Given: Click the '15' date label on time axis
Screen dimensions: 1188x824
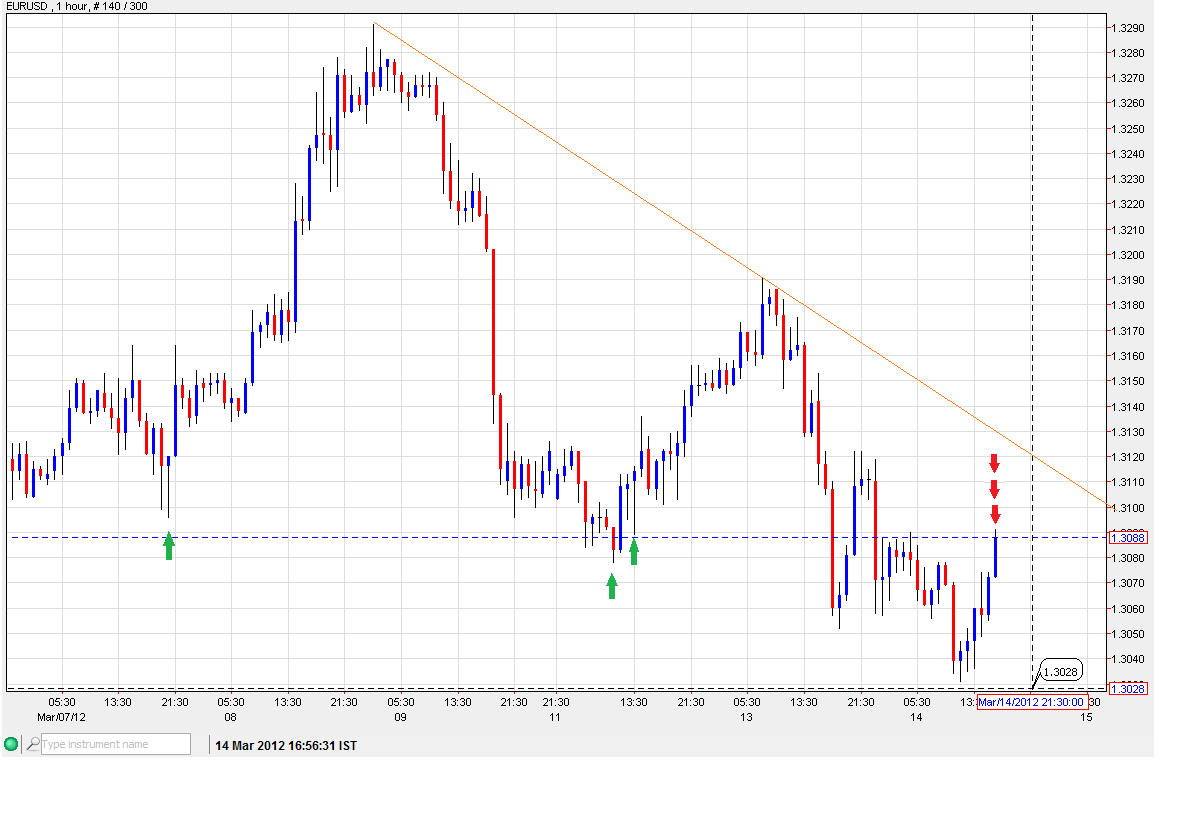Looking at the screenshot, I should 1086,716.
